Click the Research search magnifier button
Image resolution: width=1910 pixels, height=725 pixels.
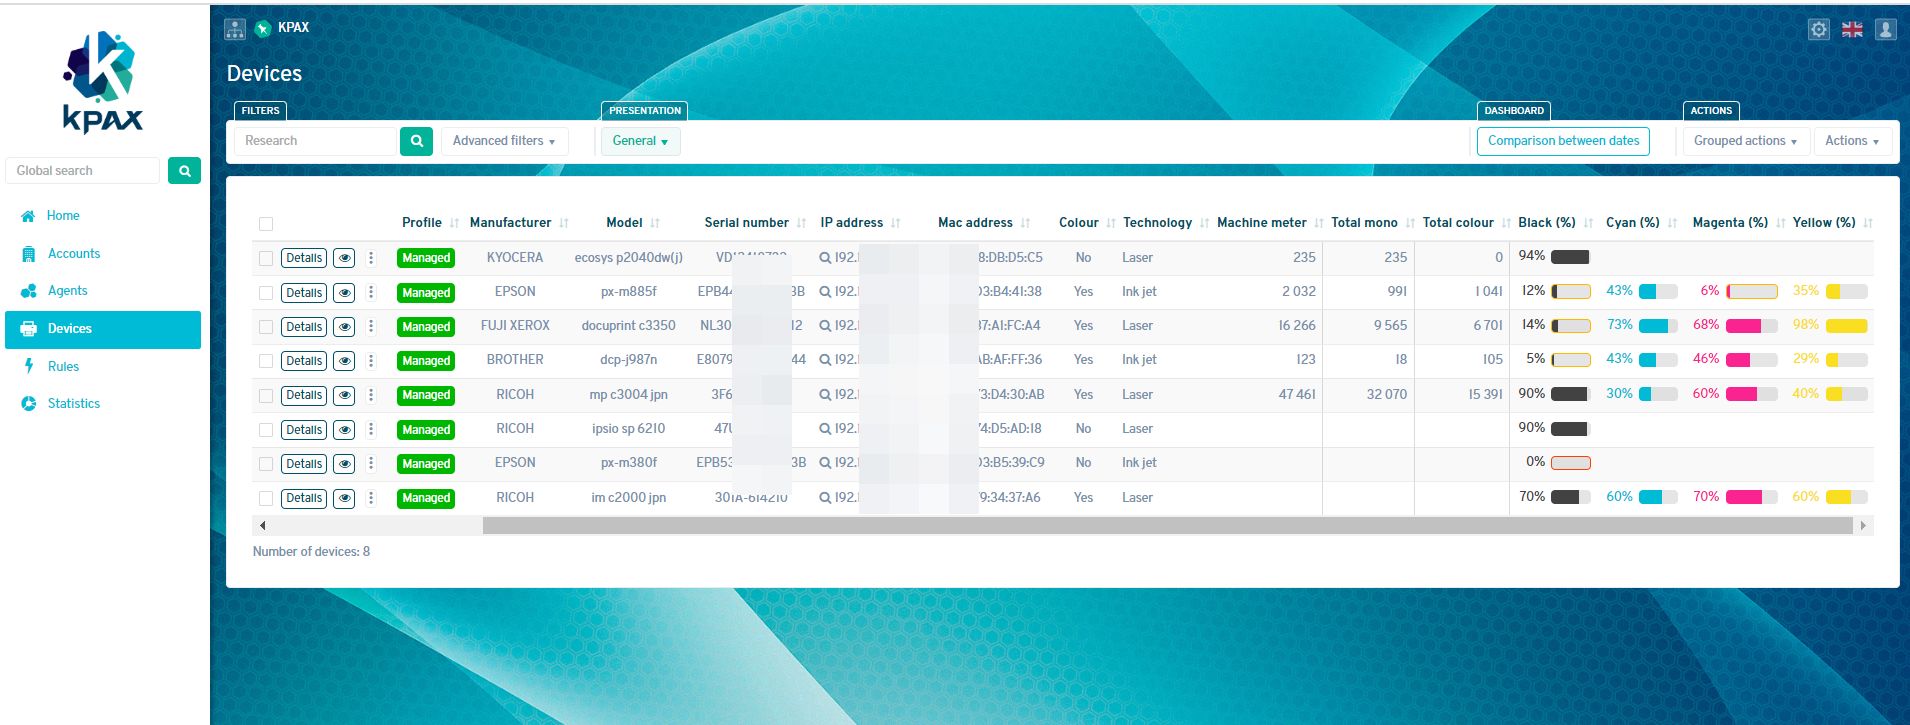tap(417, 141)
